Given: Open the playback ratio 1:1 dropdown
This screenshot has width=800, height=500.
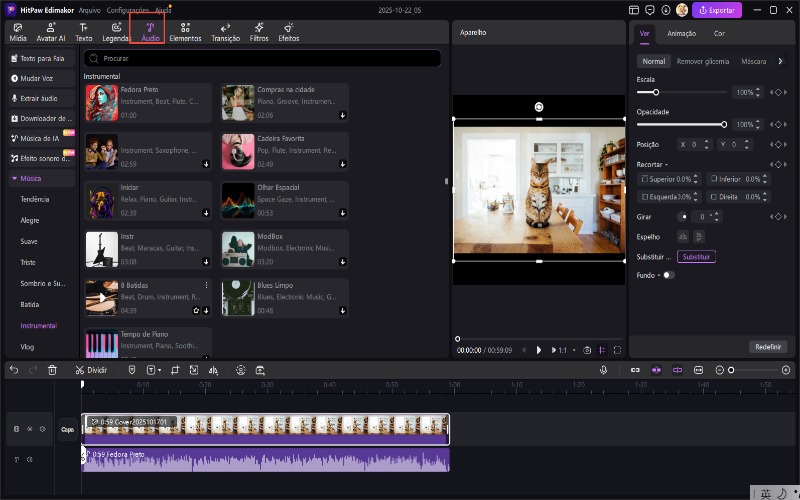Looking at the screenshot, I should (x=574, y=350).
